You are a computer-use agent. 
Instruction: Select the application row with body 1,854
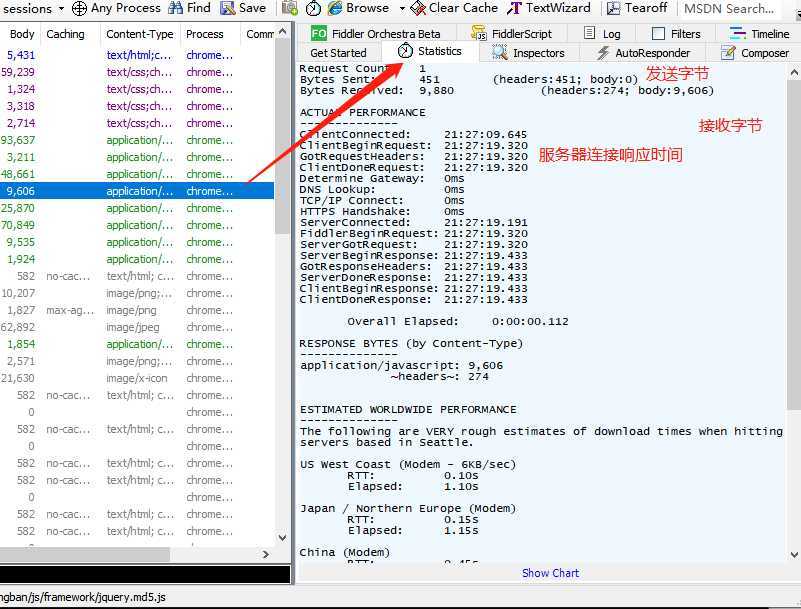[x=137, y=344]
